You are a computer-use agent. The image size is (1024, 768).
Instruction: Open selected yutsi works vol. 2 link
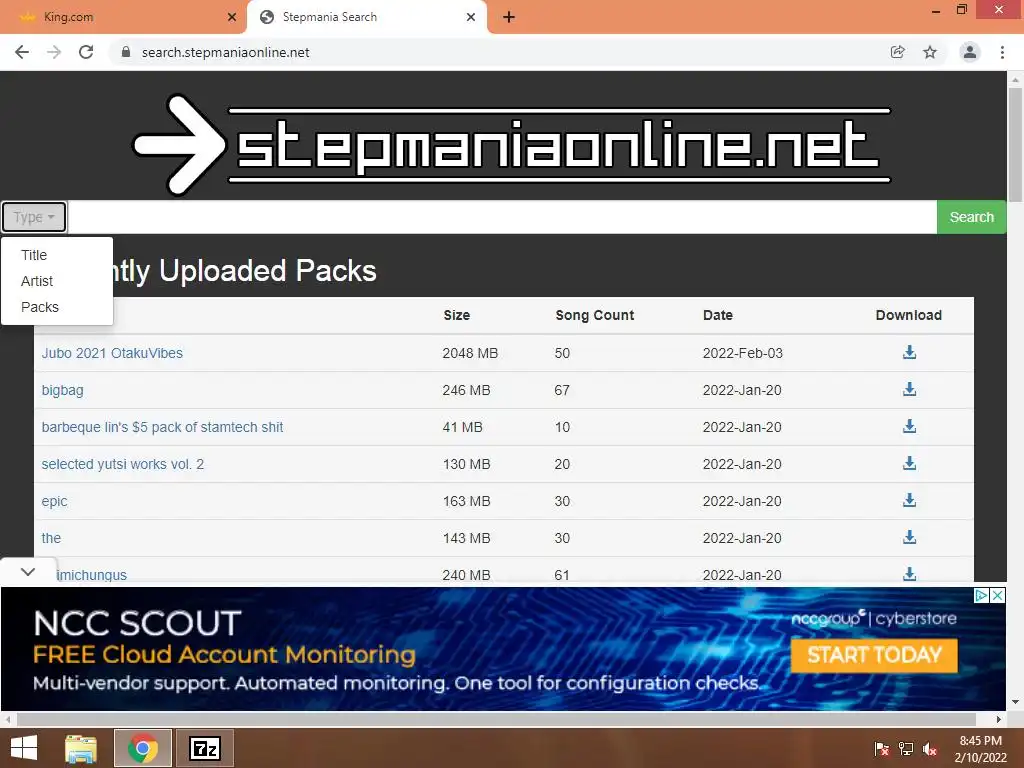(x=123, y=464)
